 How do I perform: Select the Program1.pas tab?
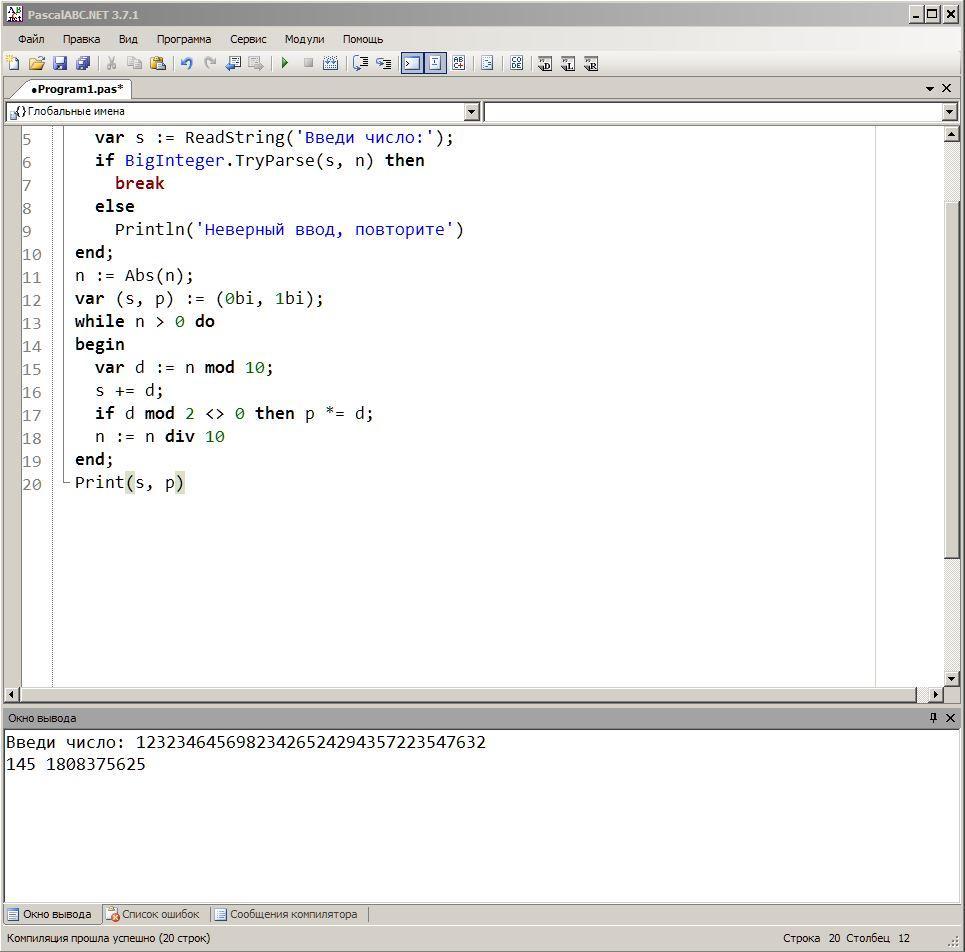pyautogui.click(x=77, y=89)
